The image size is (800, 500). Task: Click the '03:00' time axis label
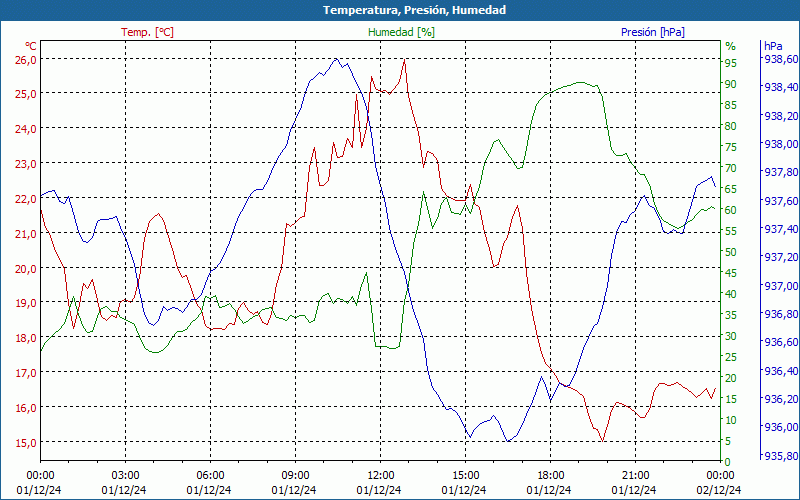coord(126,476)
